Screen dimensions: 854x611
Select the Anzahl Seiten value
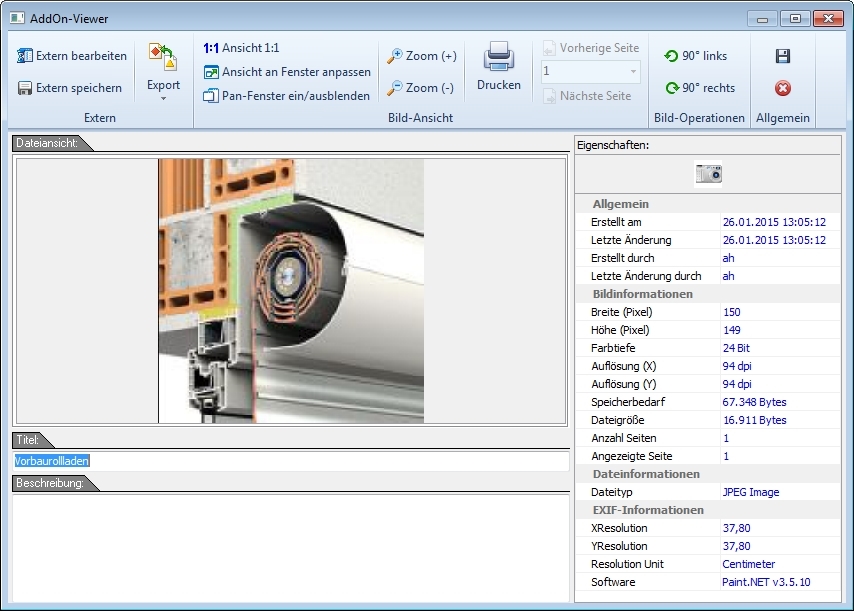[x=726, y=438]
